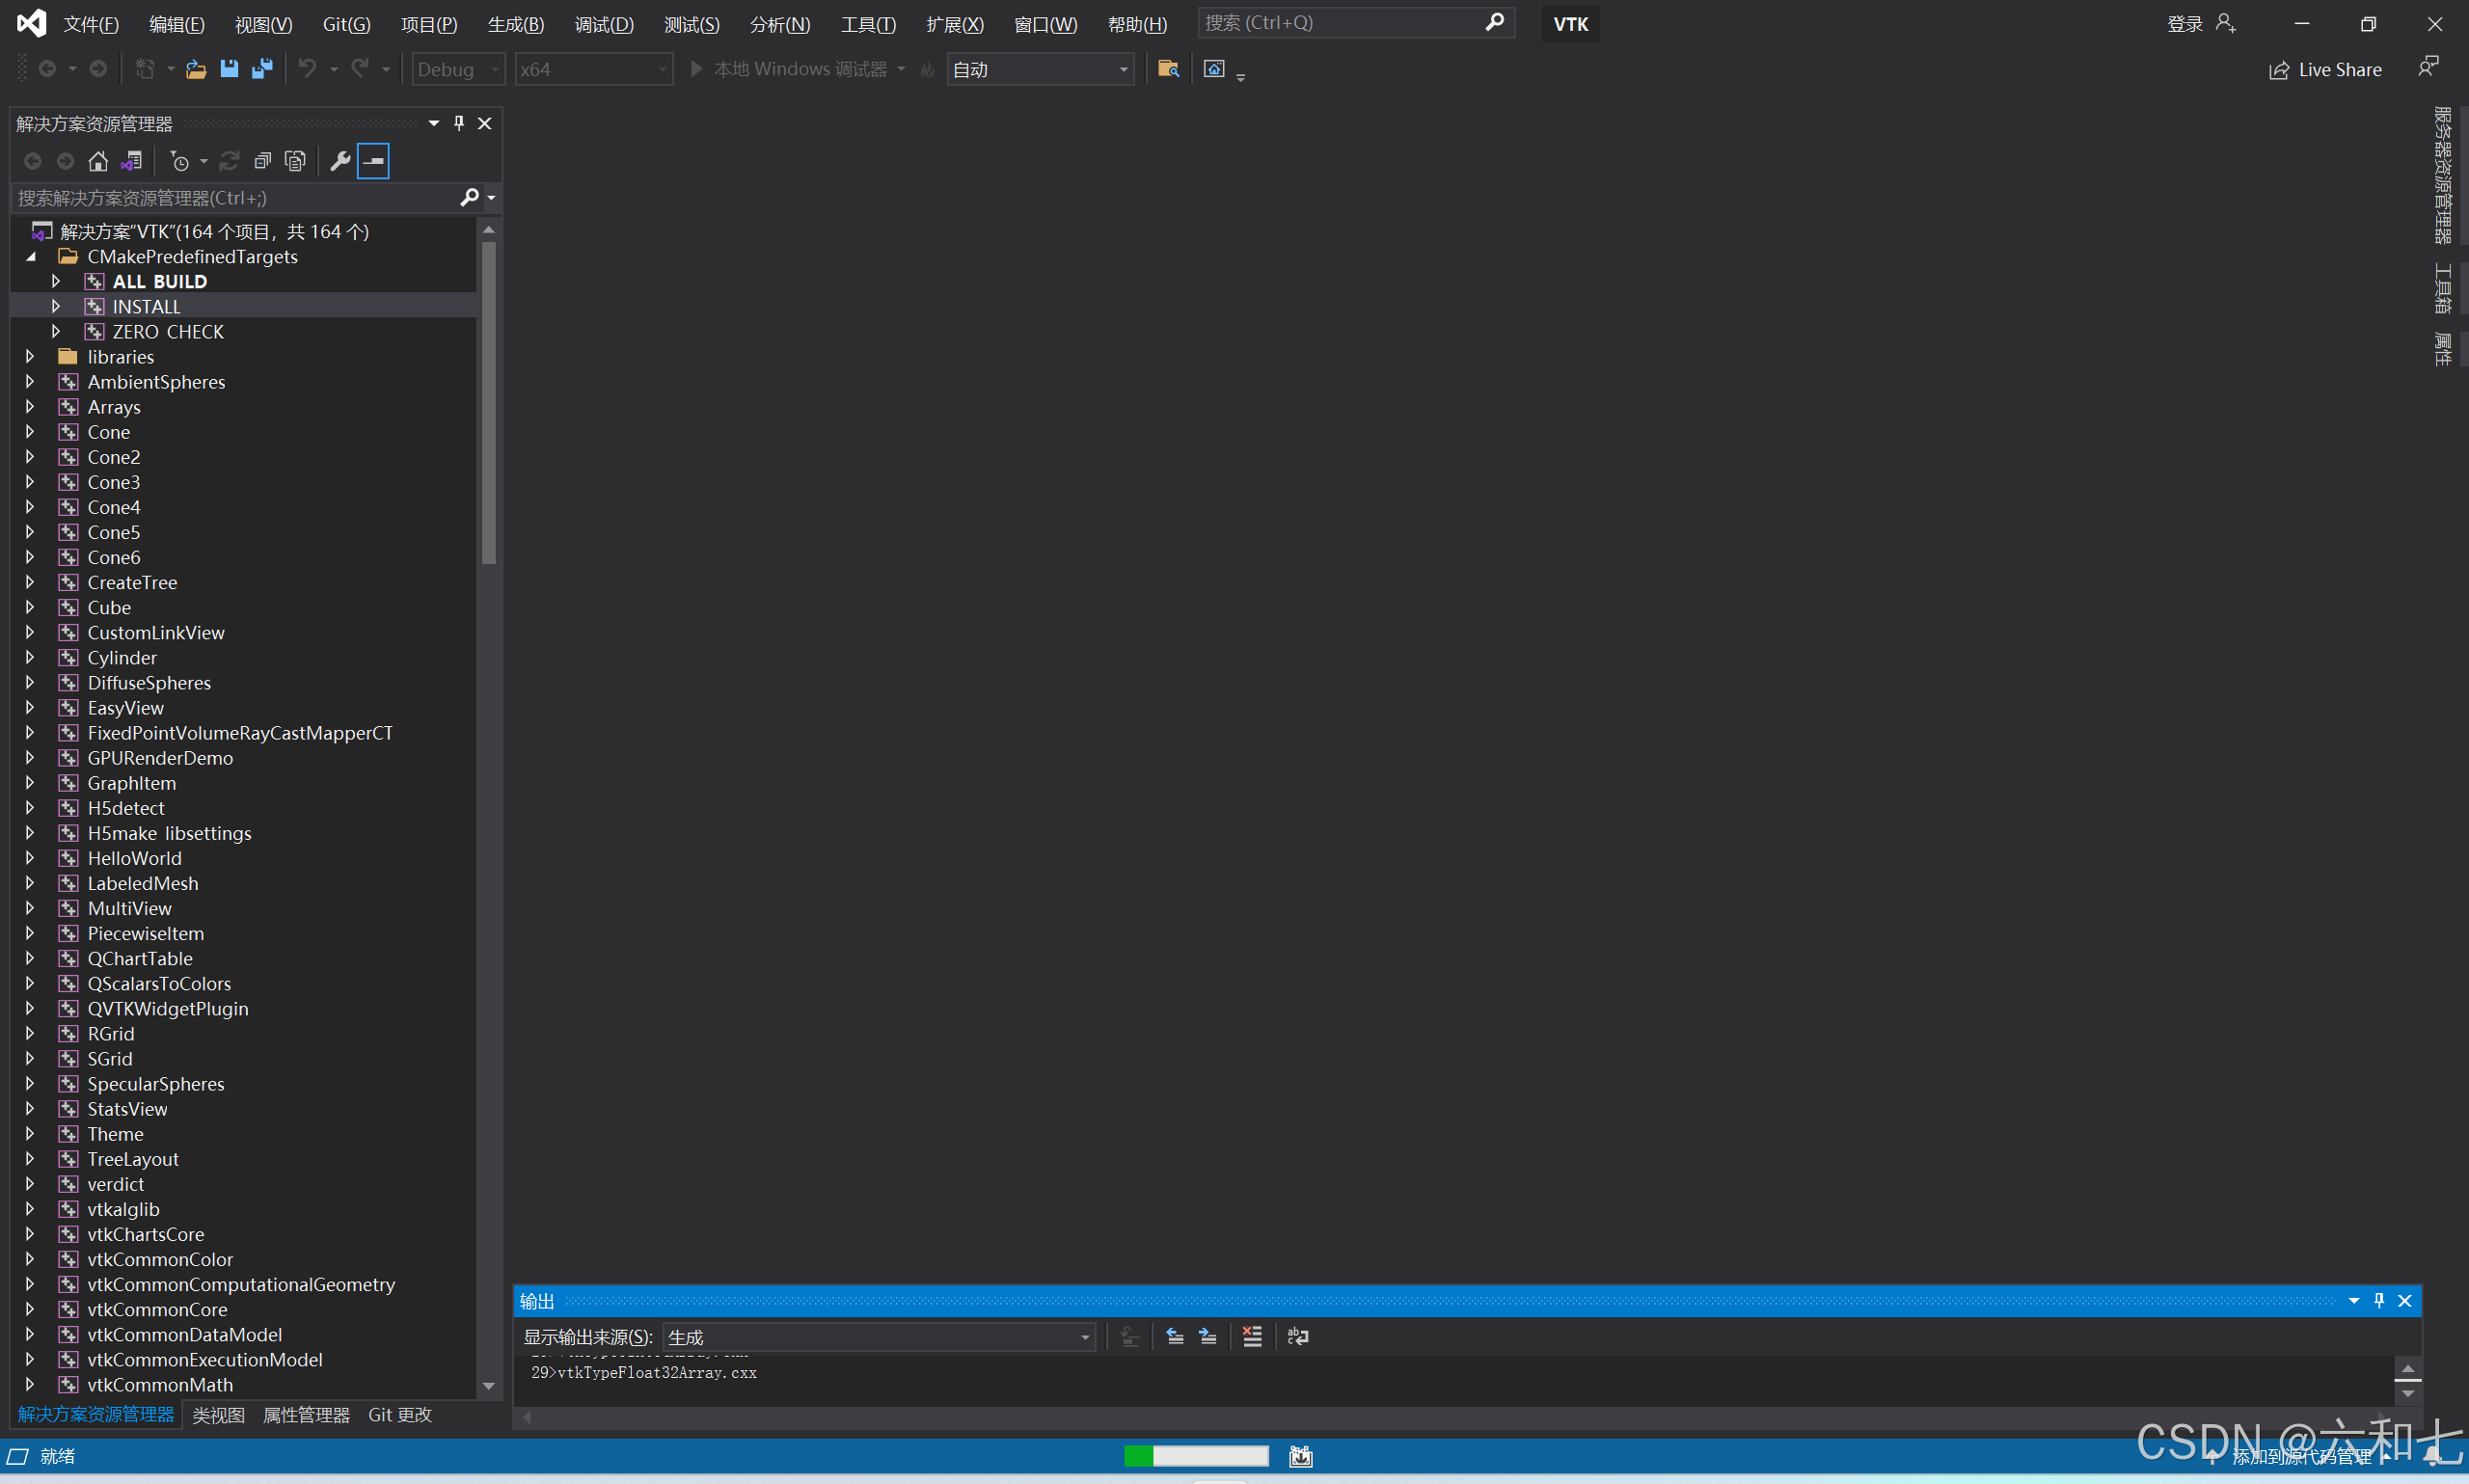Image resolution: width=2469 pixels, height=1484 pixels.
Task: Select the QVTKWidgetPlugin project
Action: (x=168, y=1008)
